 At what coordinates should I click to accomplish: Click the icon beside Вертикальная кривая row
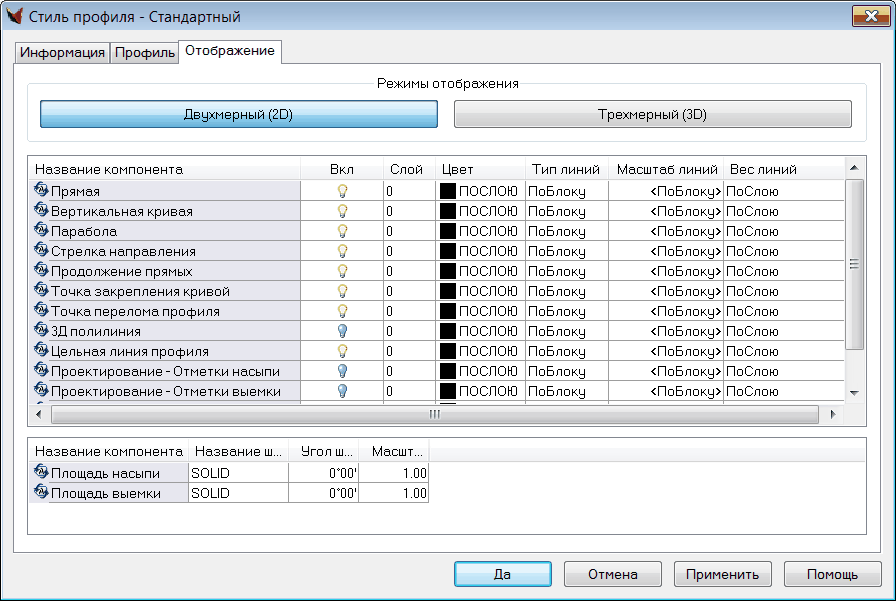(41, 211)
